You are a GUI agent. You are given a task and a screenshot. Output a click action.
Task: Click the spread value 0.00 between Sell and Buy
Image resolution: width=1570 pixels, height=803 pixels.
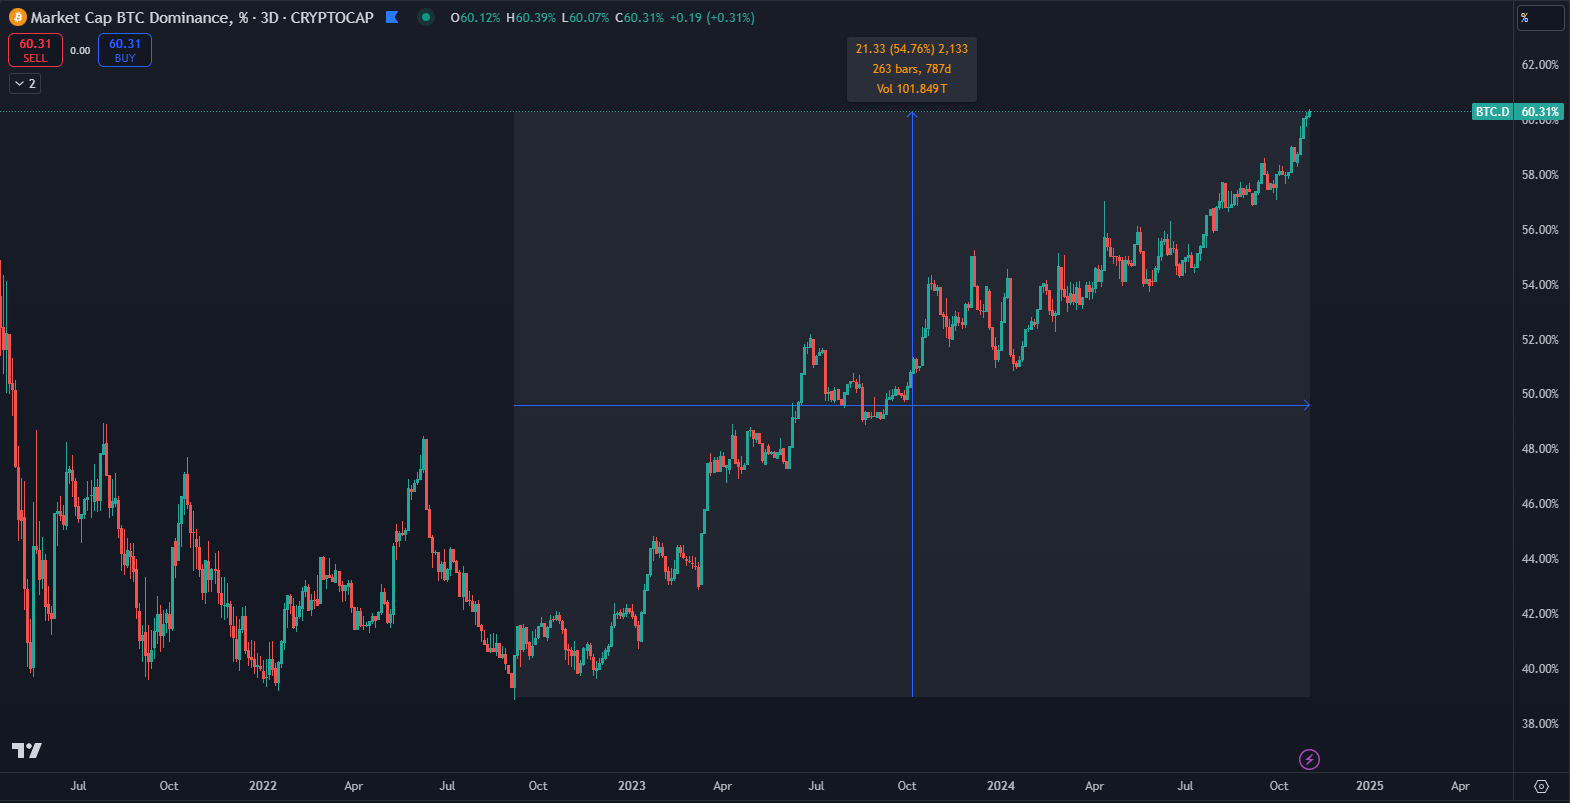80,50
